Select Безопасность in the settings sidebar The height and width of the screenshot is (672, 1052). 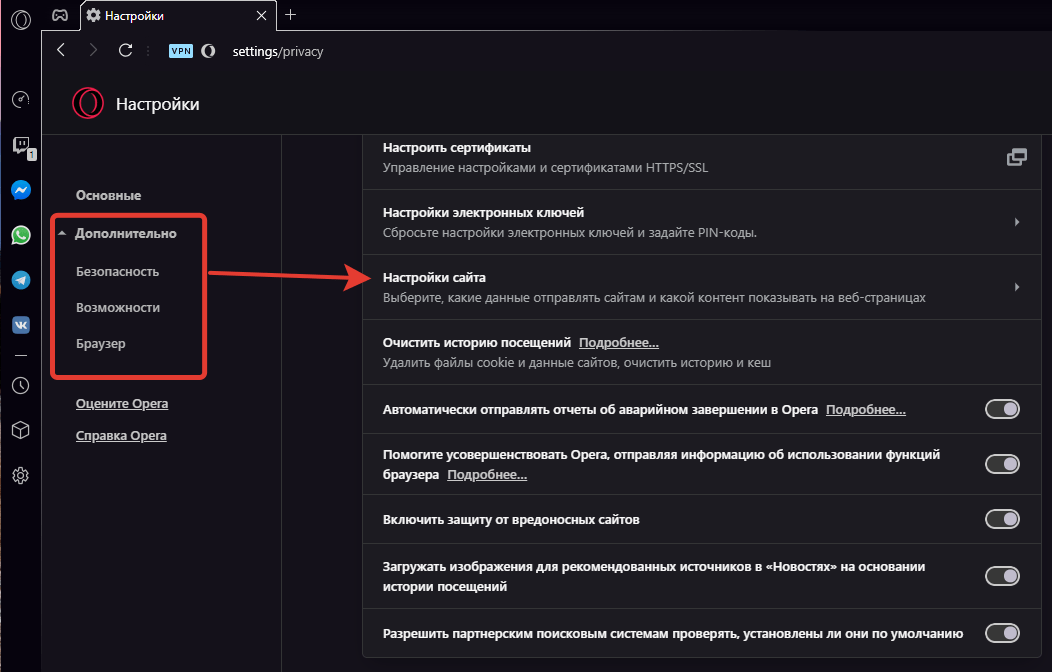pos(117,271)
